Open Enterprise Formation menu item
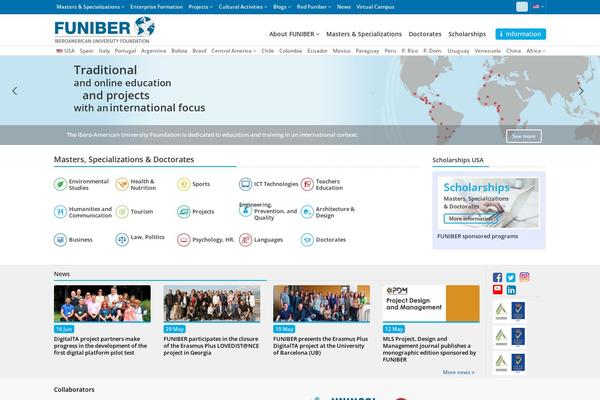600x400 pixels. pos(157,7)
